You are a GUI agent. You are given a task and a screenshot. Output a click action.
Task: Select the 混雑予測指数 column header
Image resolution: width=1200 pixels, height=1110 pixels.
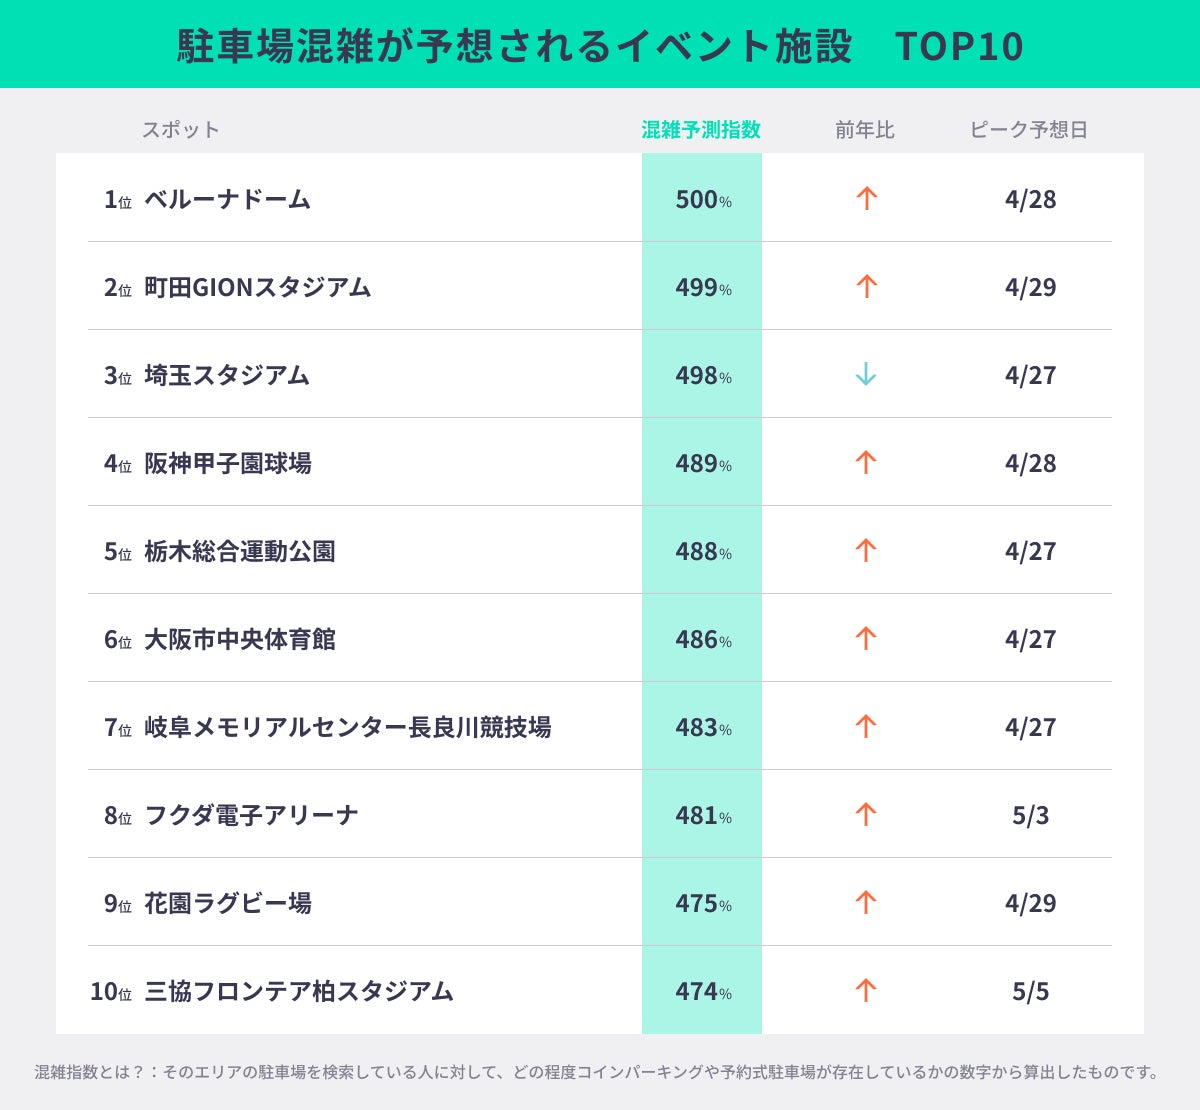(x=701, y=130)
